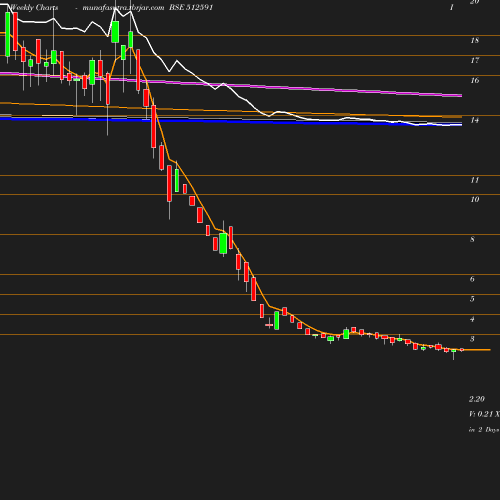
Task: Click the "in 2 Days" text
Action: click(x=484, y=430)
